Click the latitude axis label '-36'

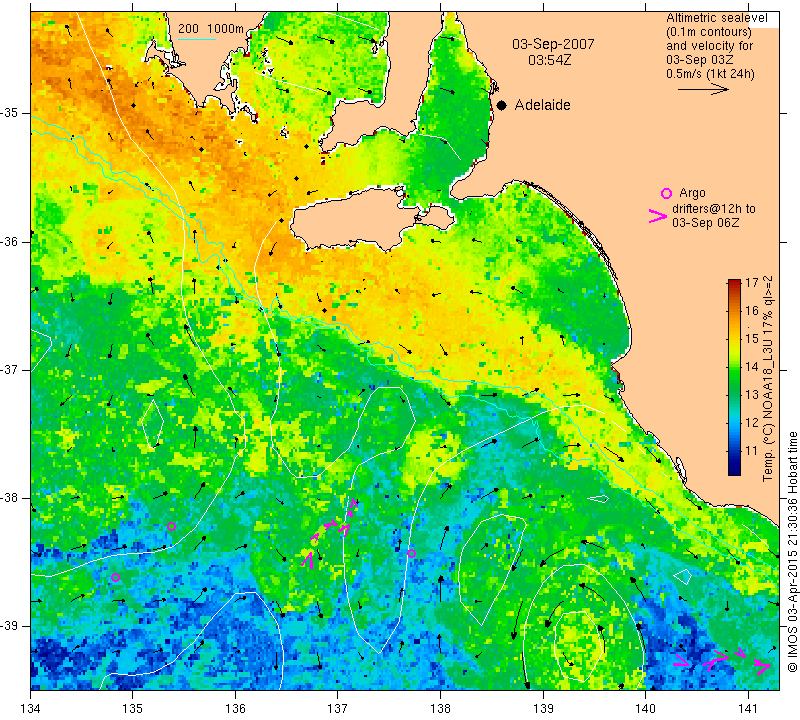point(10,241)
